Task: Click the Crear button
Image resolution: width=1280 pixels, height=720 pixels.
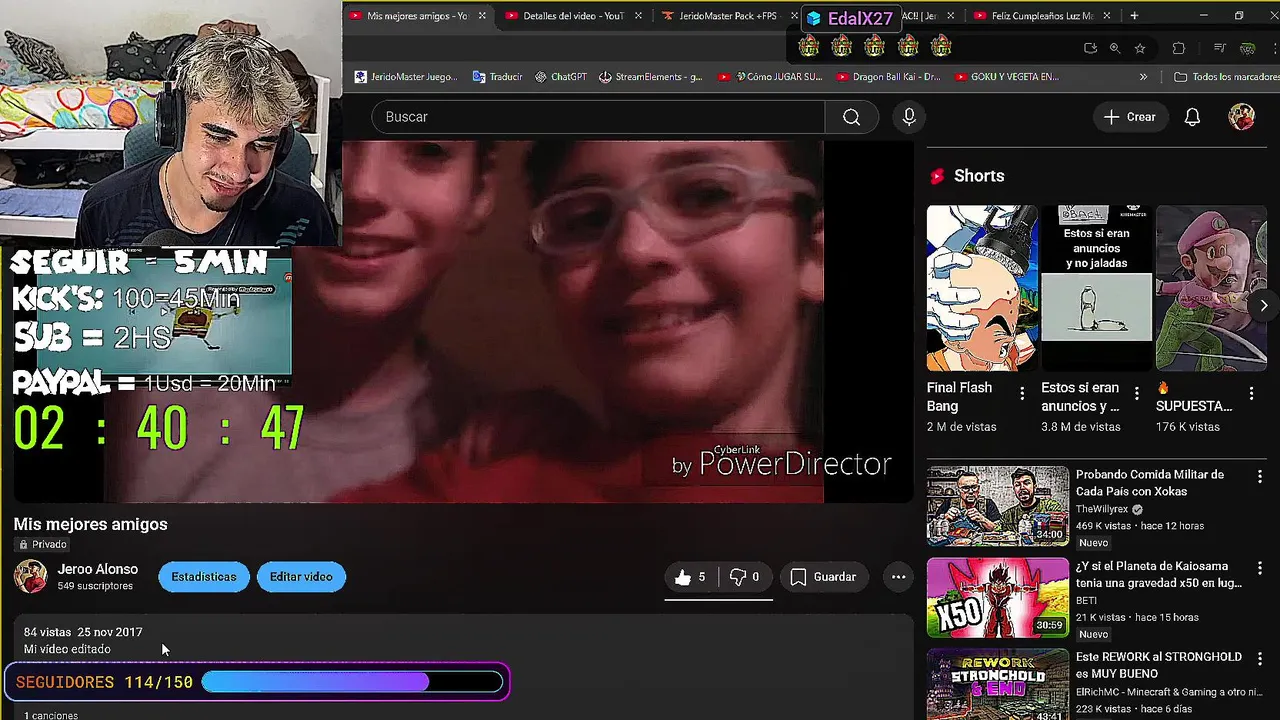Action: (x=1130, y=117)
